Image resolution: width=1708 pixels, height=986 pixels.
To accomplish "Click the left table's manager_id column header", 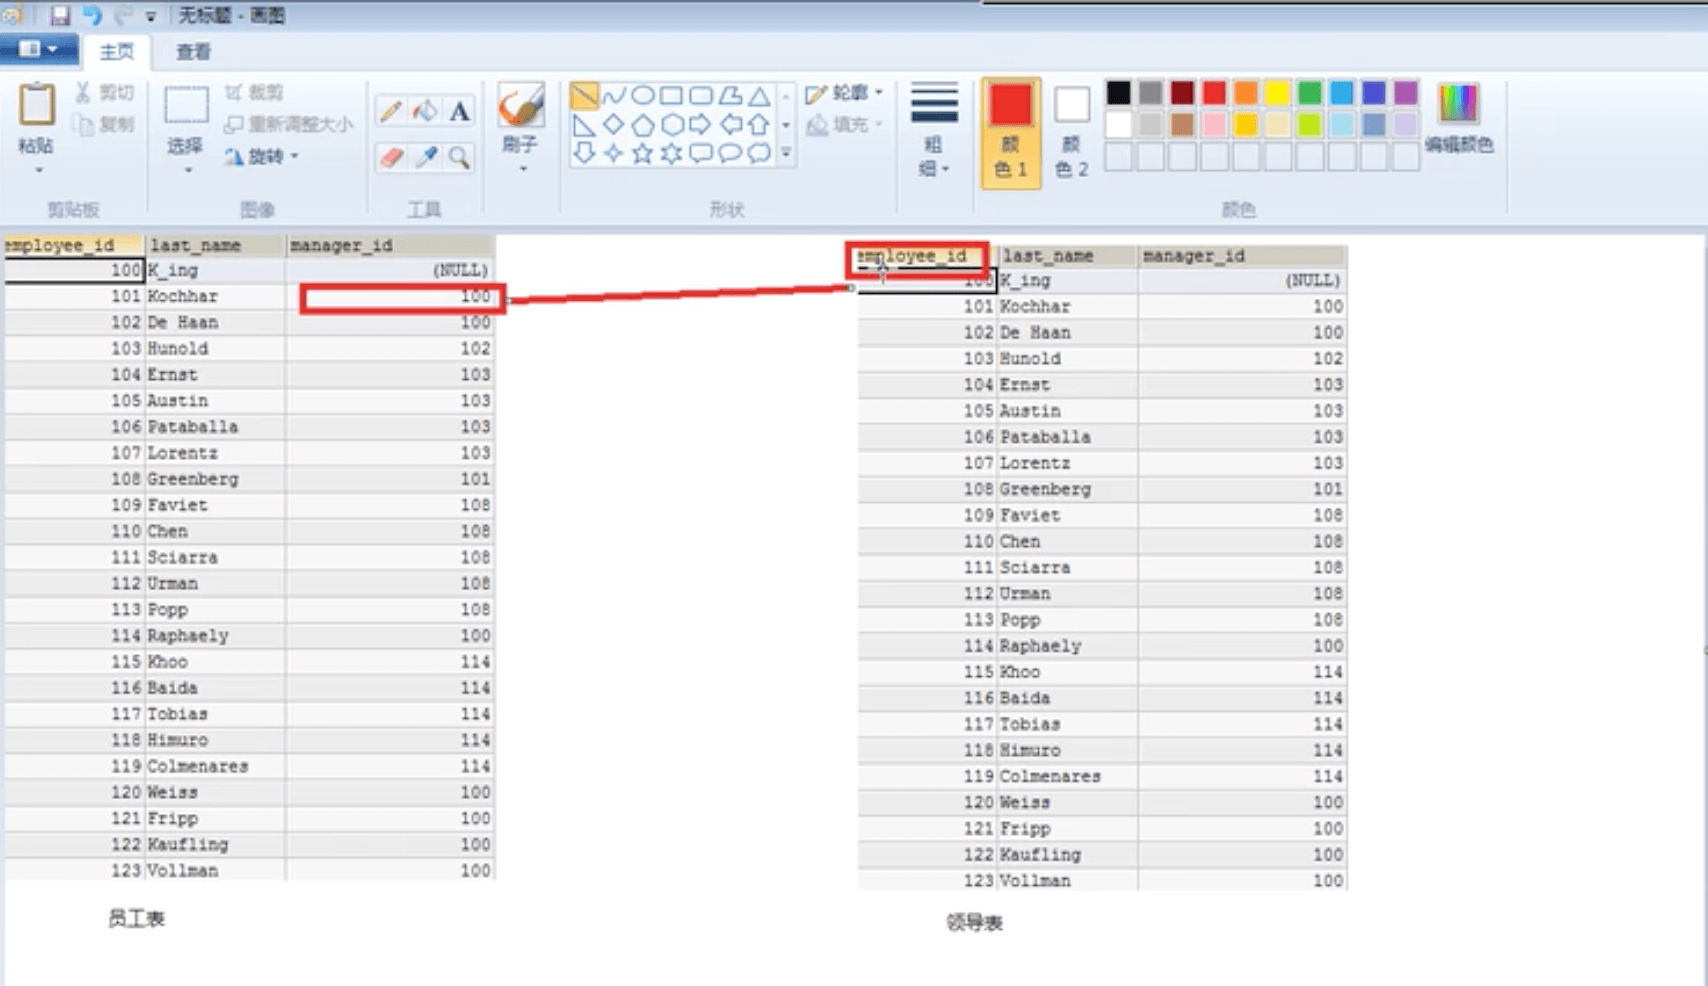I will (390, 245).
